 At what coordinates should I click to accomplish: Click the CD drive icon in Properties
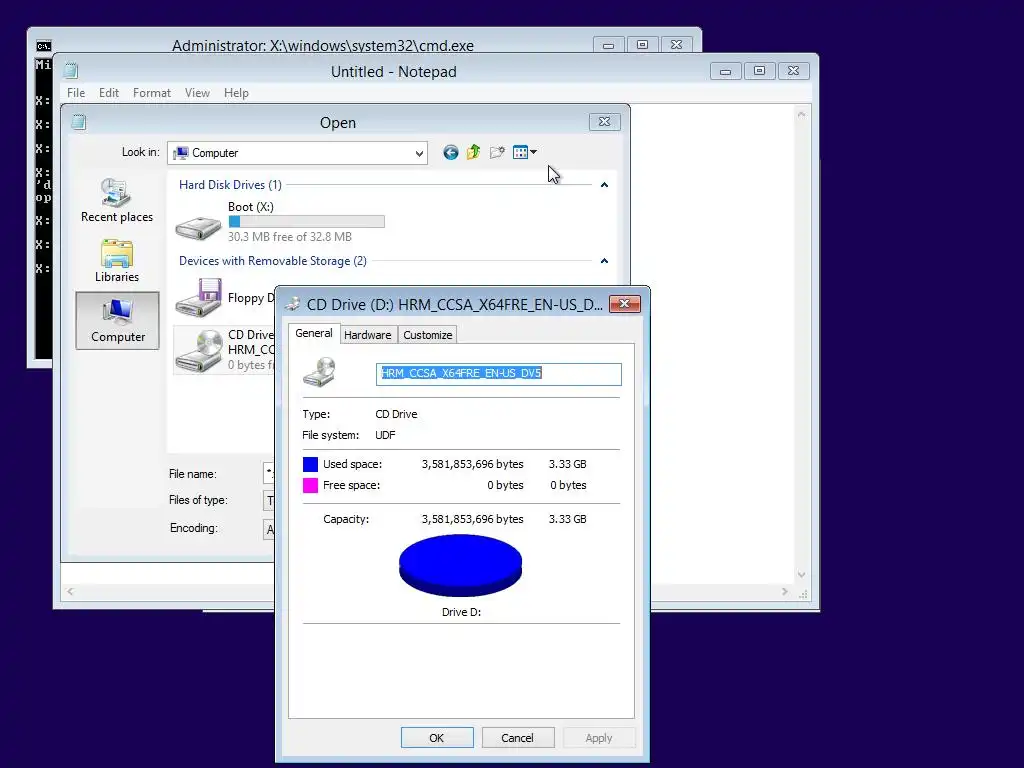tap(319, 372)
